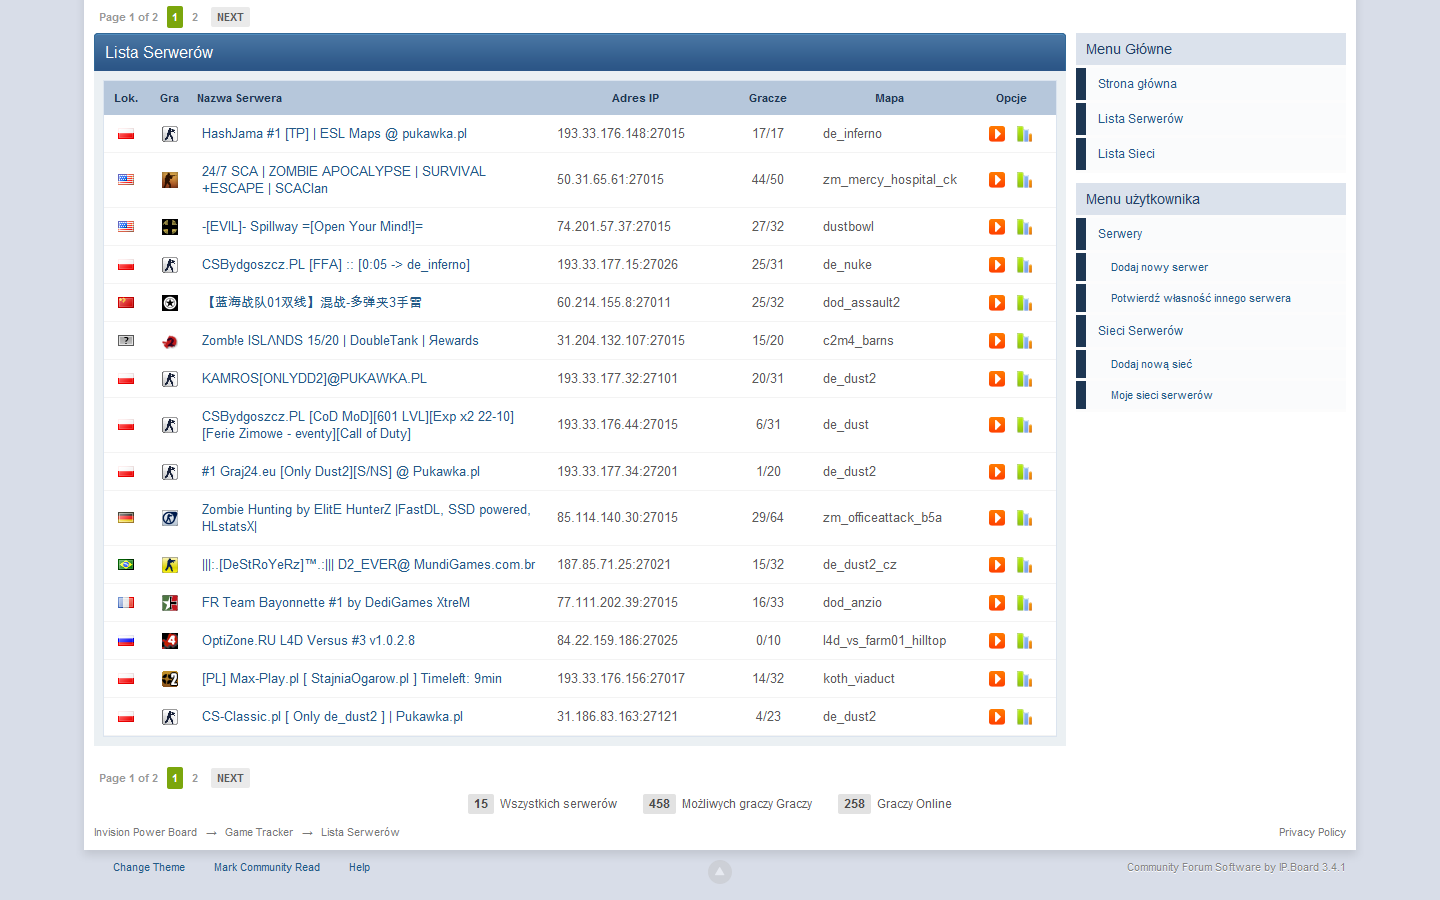The height and width of the screenshot is (900, 1440).
Task: Click Mark Community Read link
Action: click(x=267, y=868)
